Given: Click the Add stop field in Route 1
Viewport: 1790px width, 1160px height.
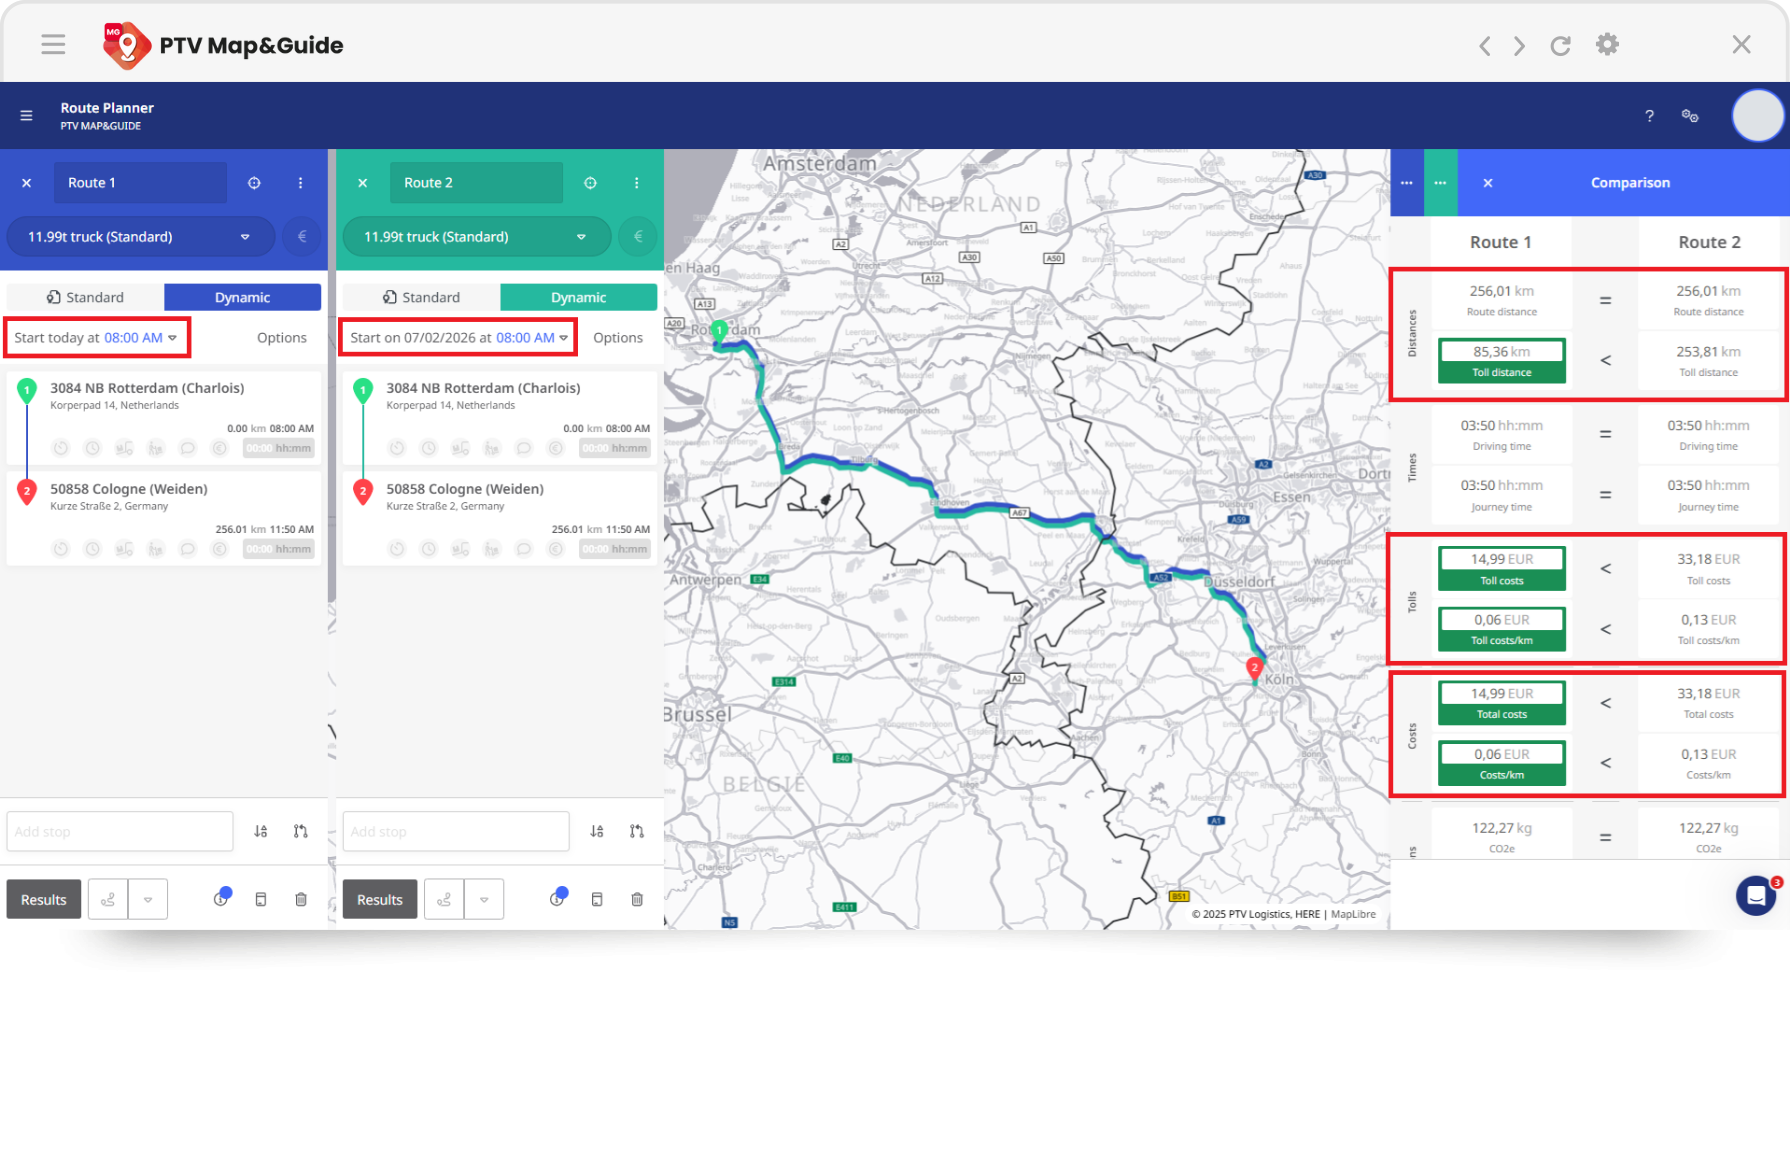Looking at the screenshot, I should coord(120,831).
